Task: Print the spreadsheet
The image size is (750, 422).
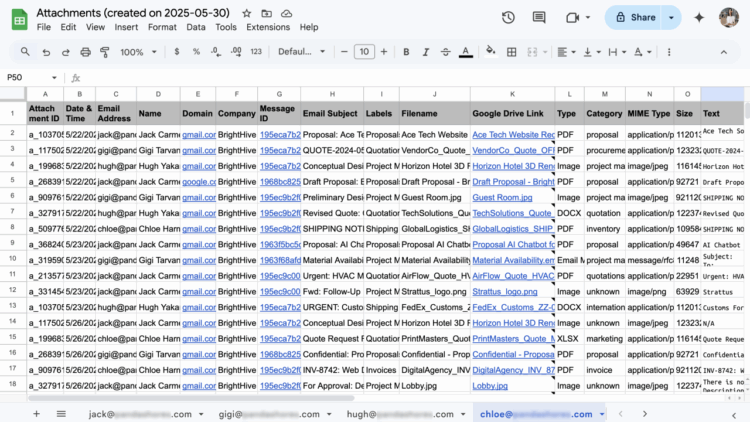Action: coord(85,52)
